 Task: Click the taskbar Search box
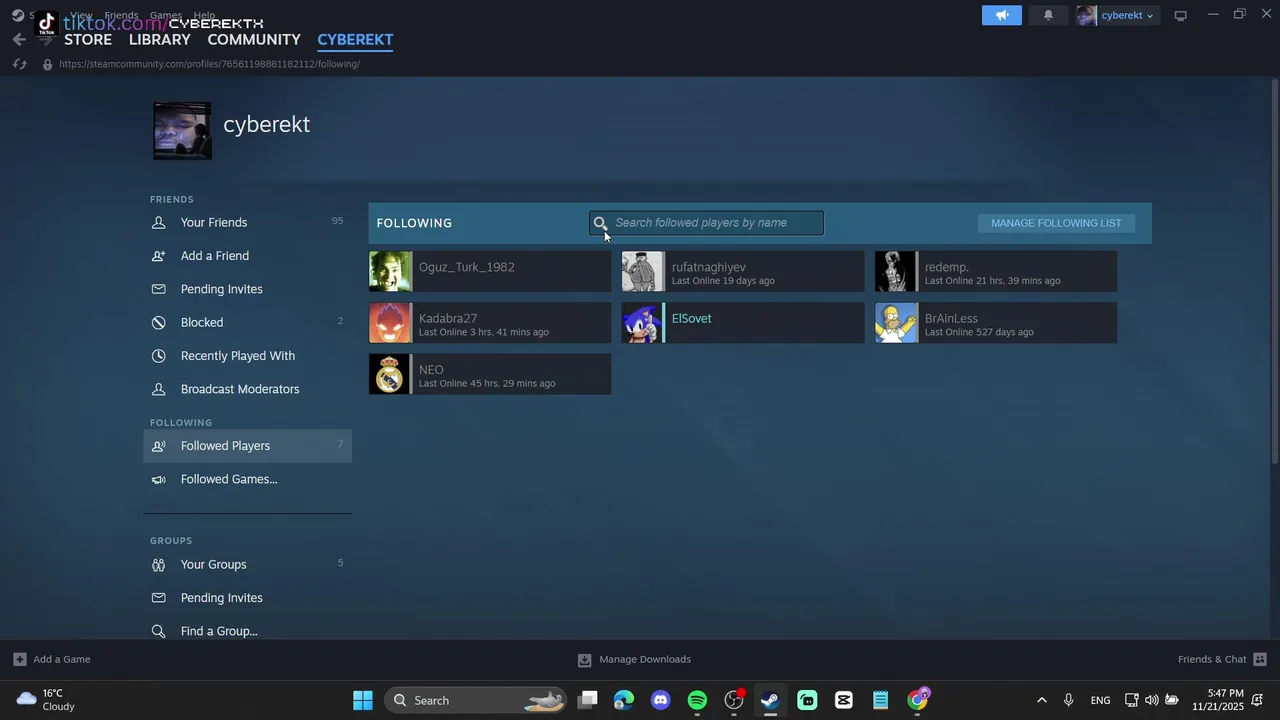tap(476, 700)
